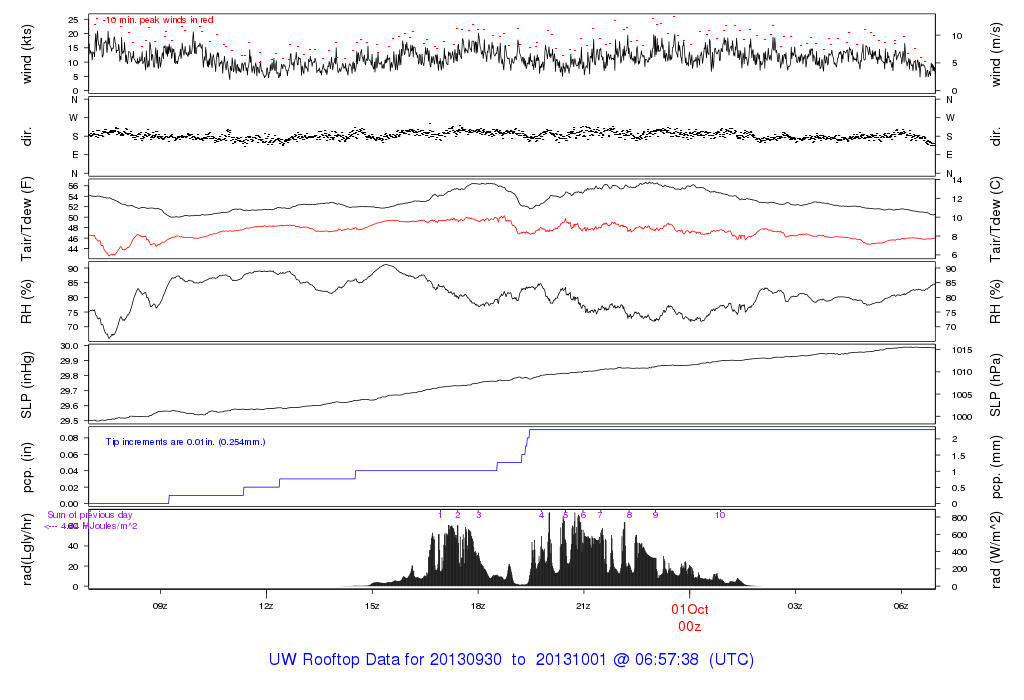Click the left 'Tair/Tdew (F)' axis title
This screenshot has height=700, width=1024.
[27, 219]
